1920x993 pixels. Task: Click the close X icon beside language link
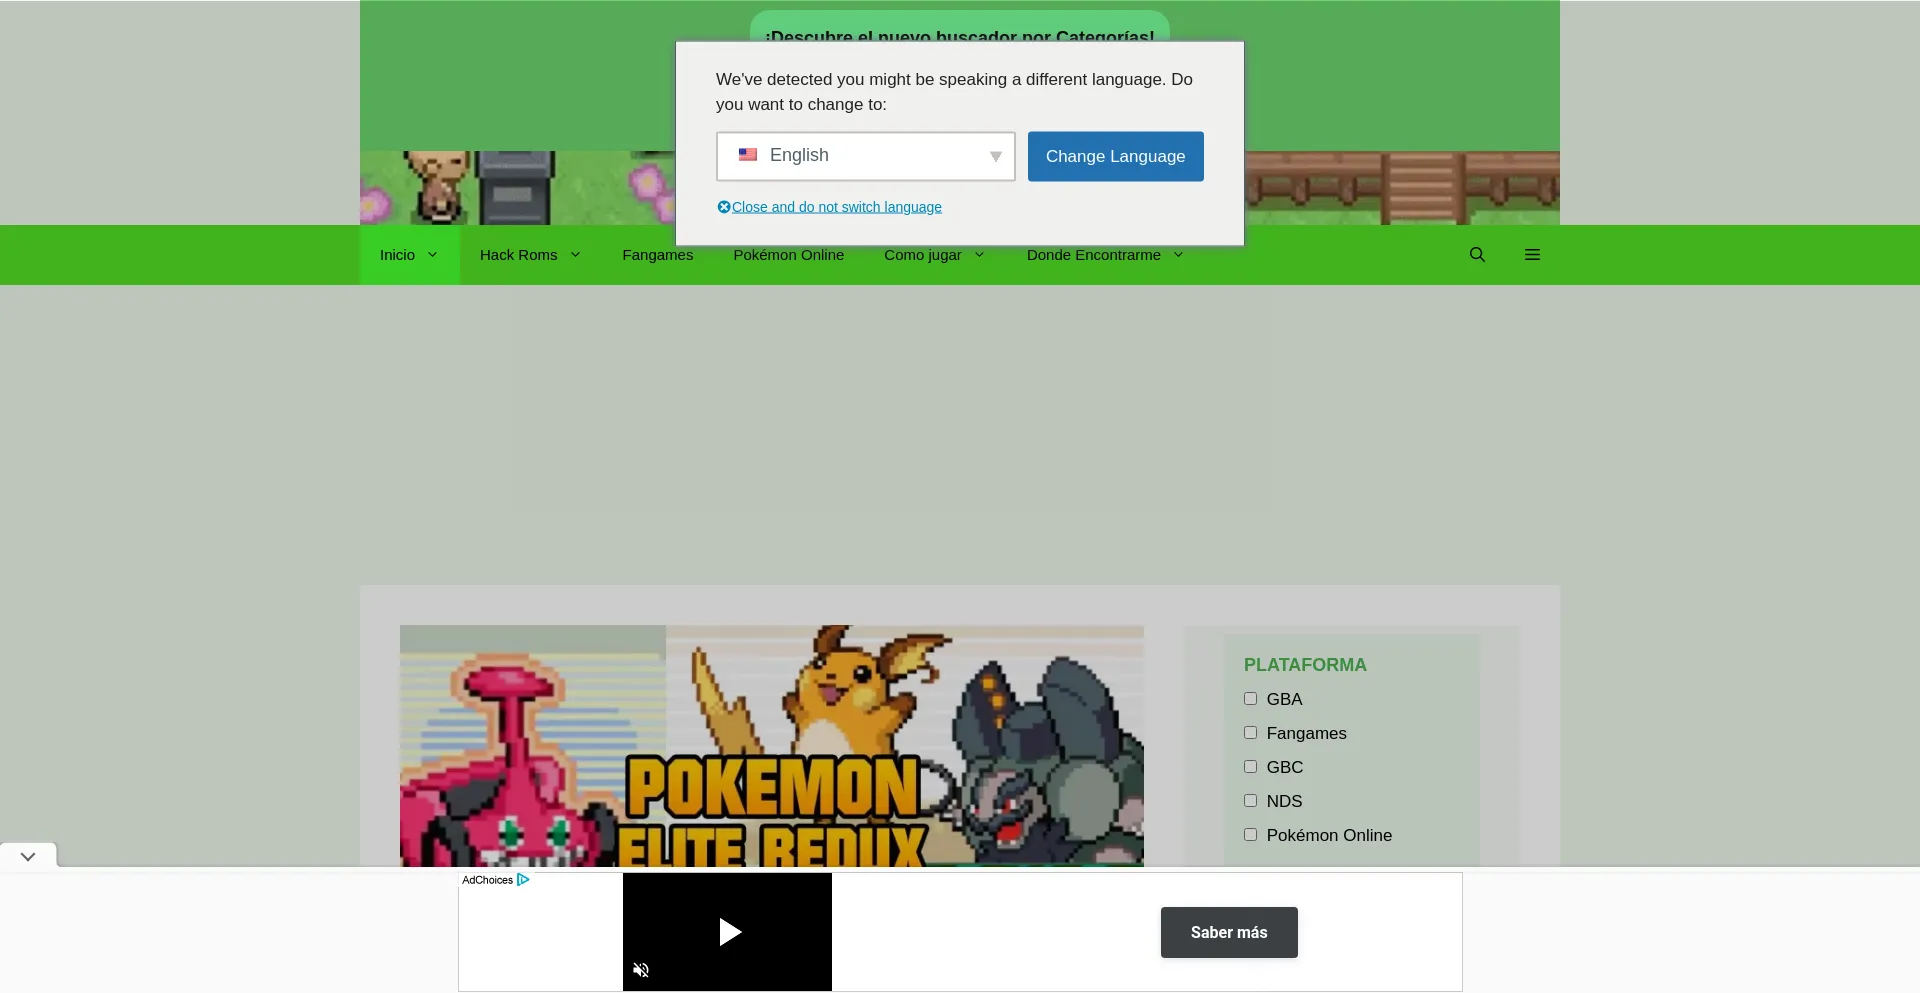(724, 207)
